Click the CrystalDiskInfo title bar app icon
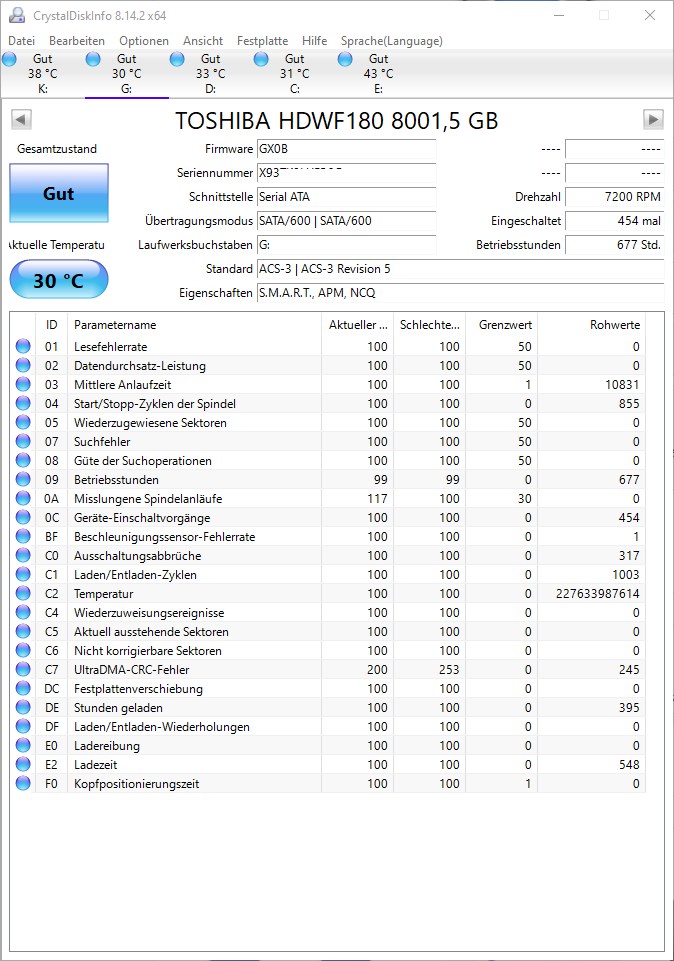Screen dimensions: 674x961 [x=17, y=15]
